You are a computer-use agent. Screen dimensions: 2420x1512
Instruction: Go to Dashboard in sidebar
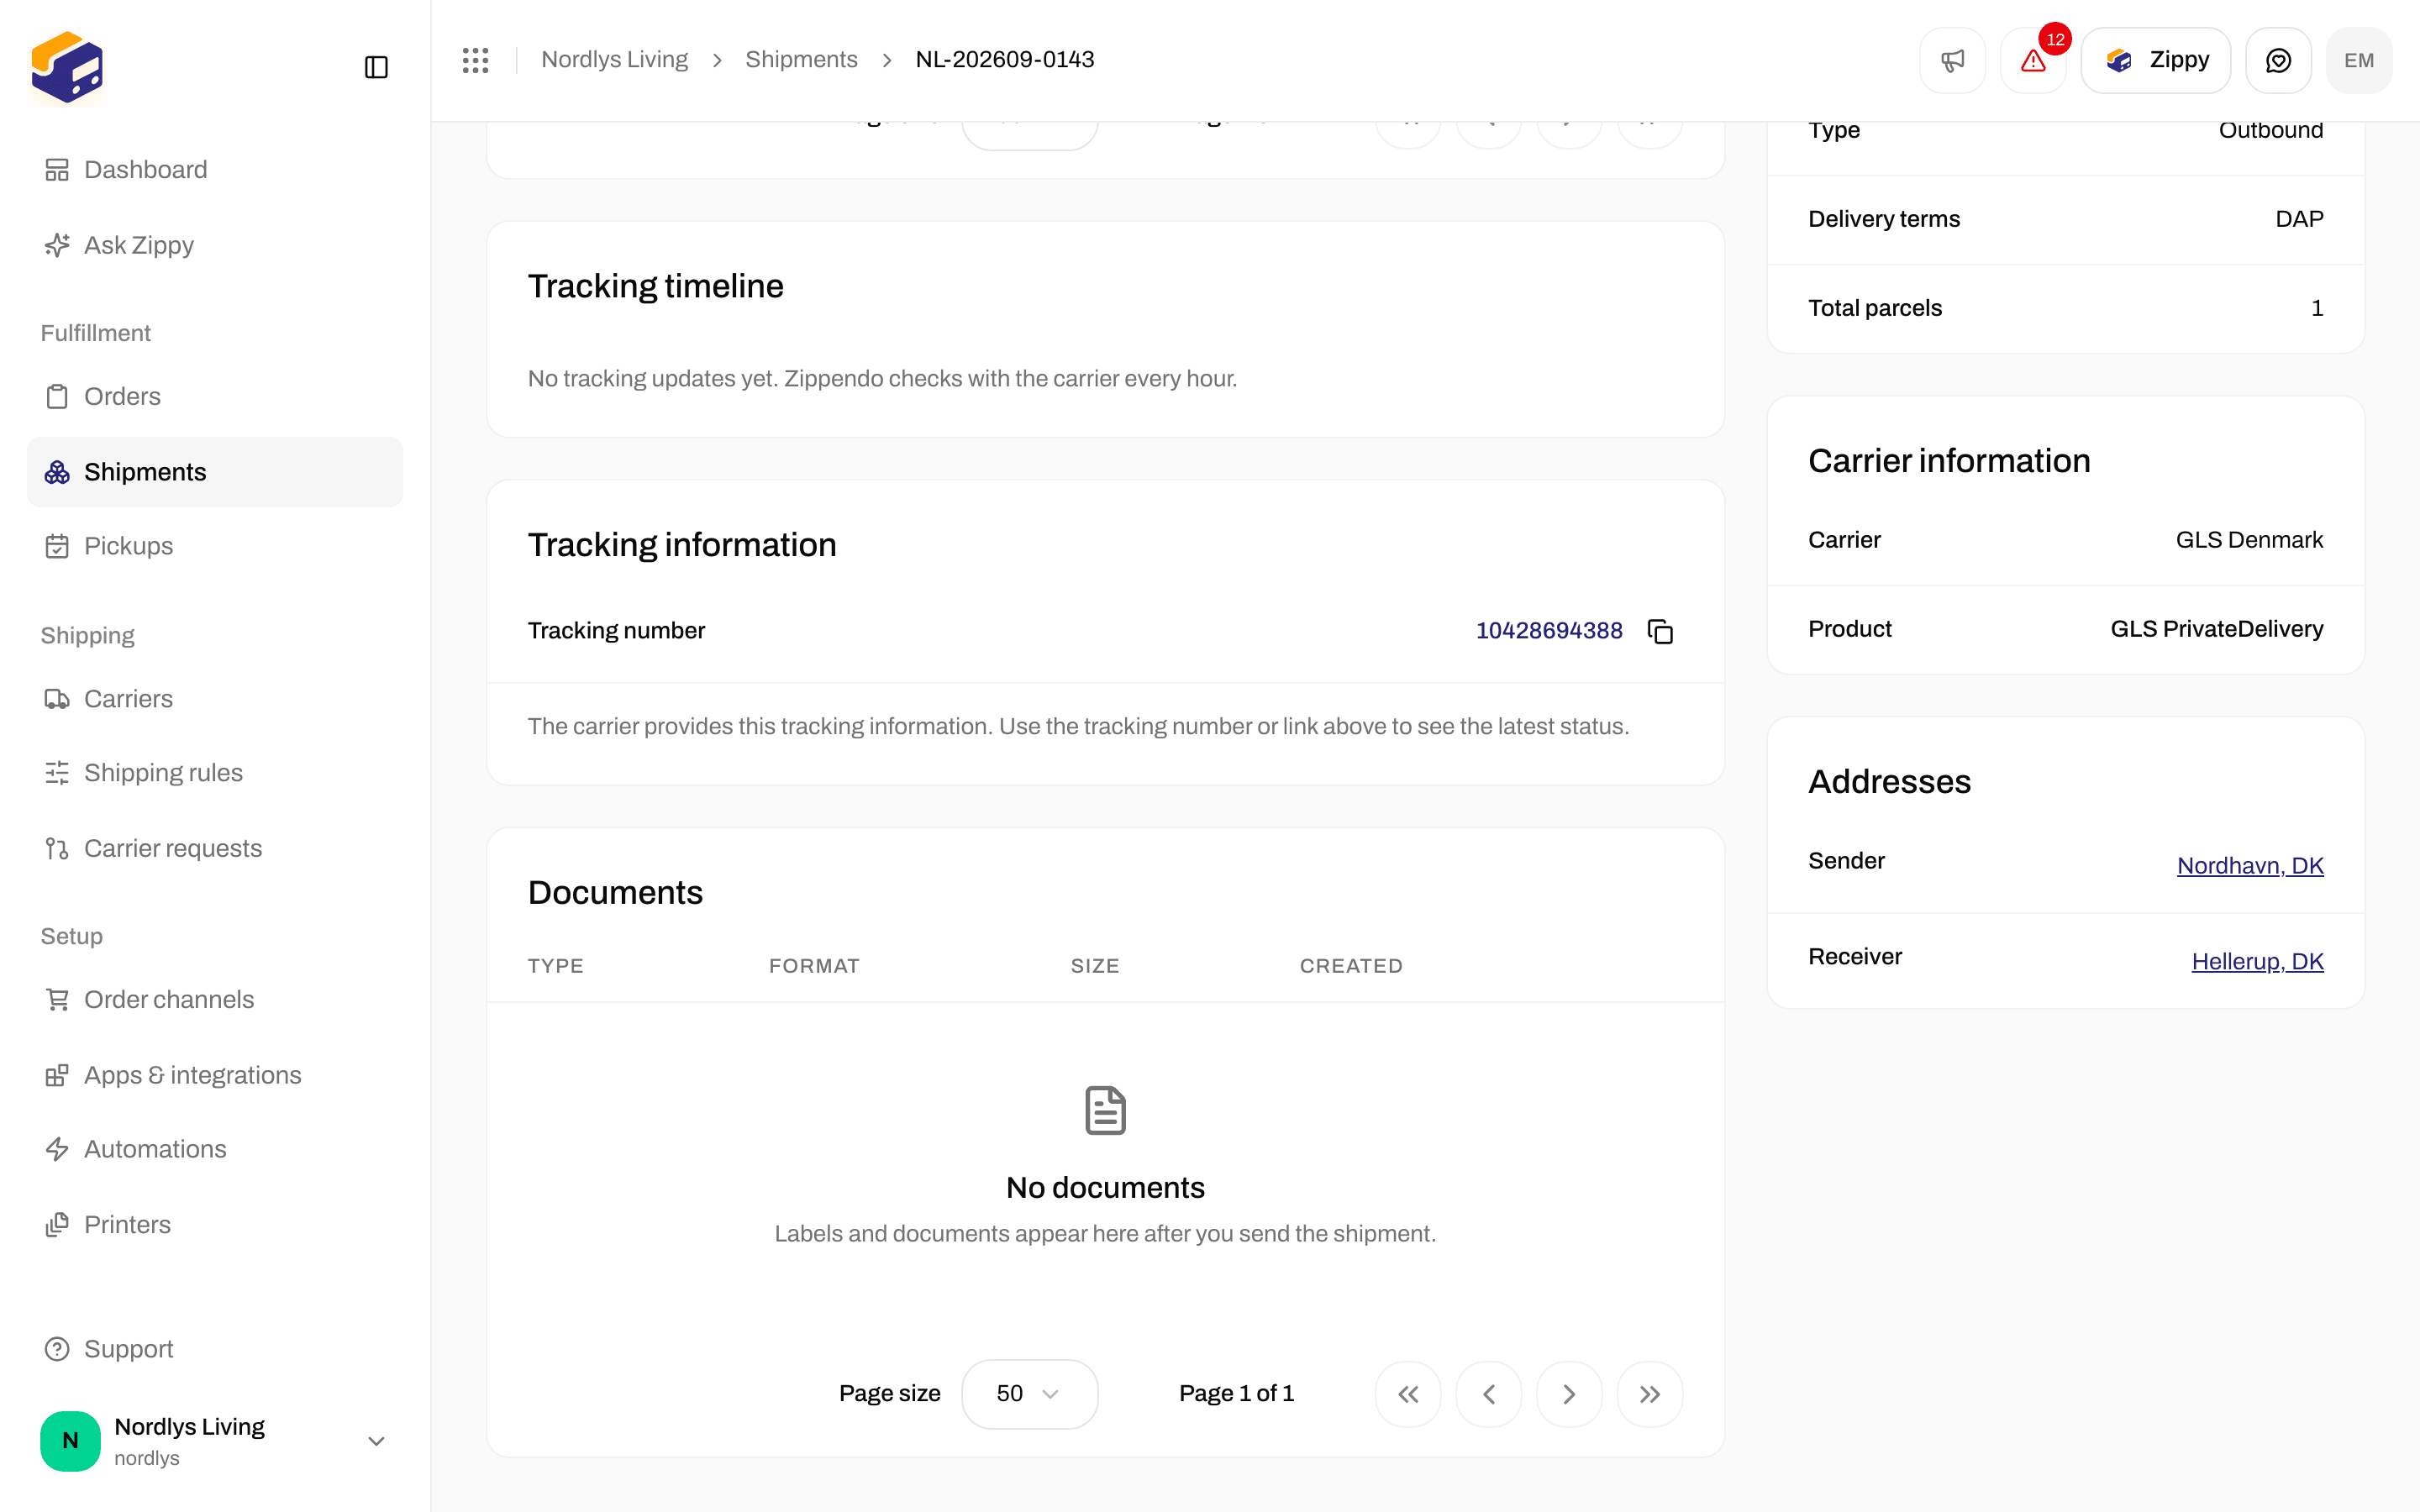[x=215, y=170]
